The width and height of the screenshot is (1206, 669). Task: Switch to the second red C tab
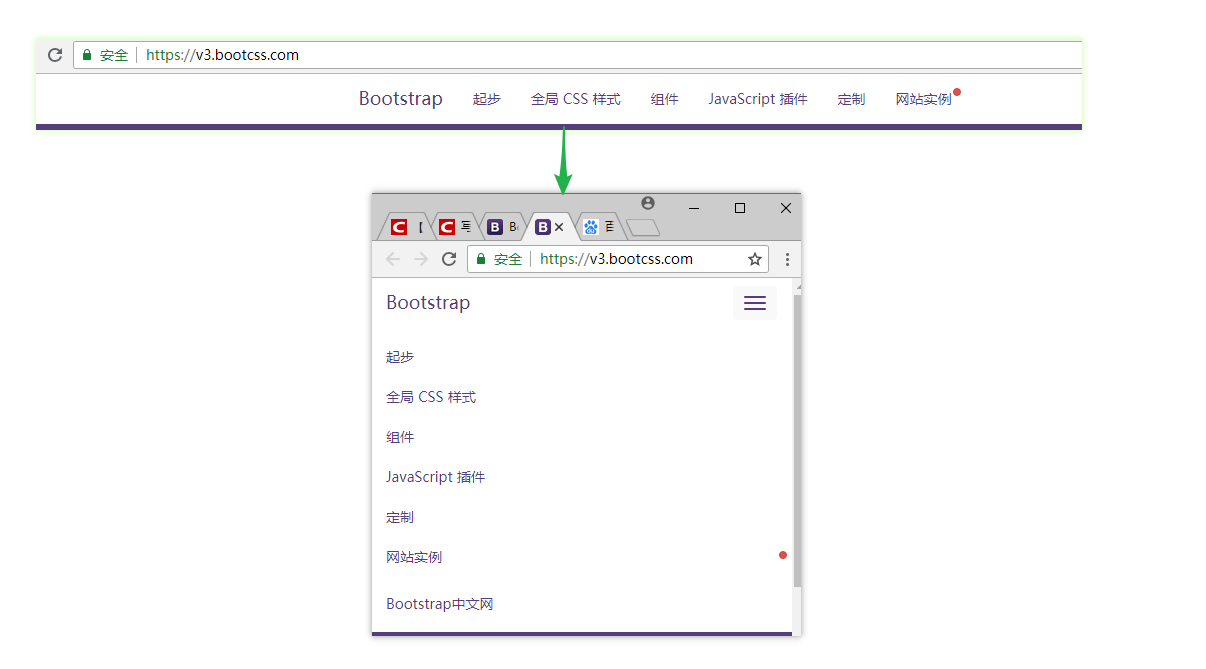[455, 227]
